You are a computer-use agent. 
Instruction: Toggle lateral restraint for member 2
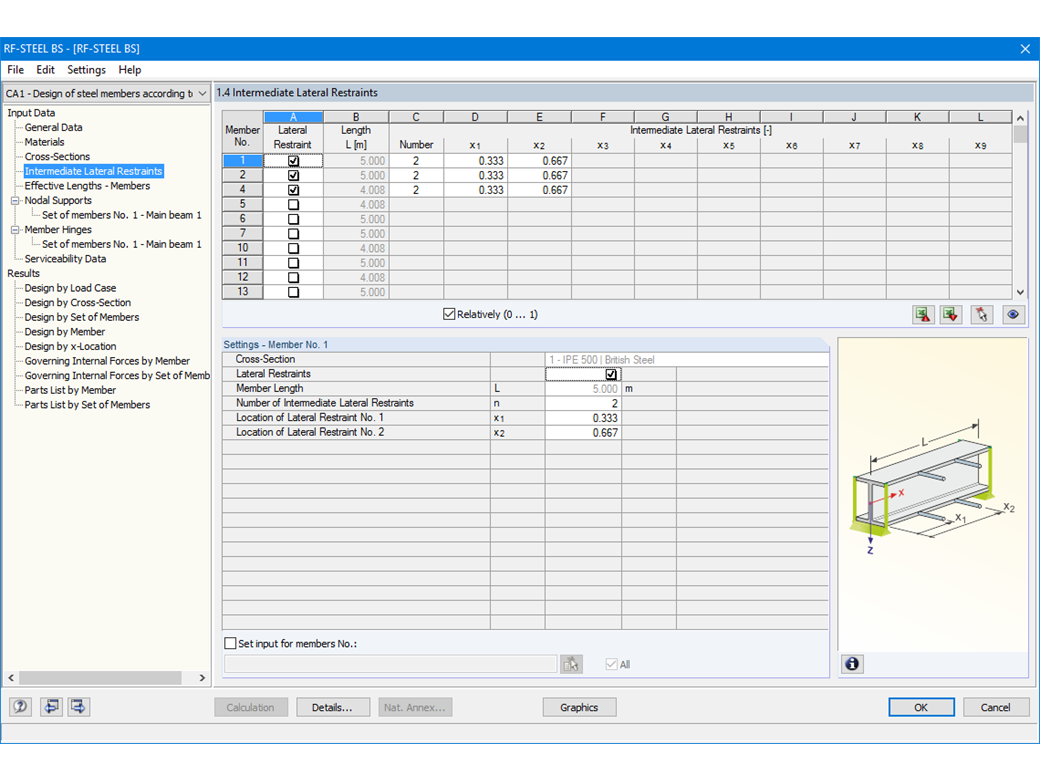[293, 175]
